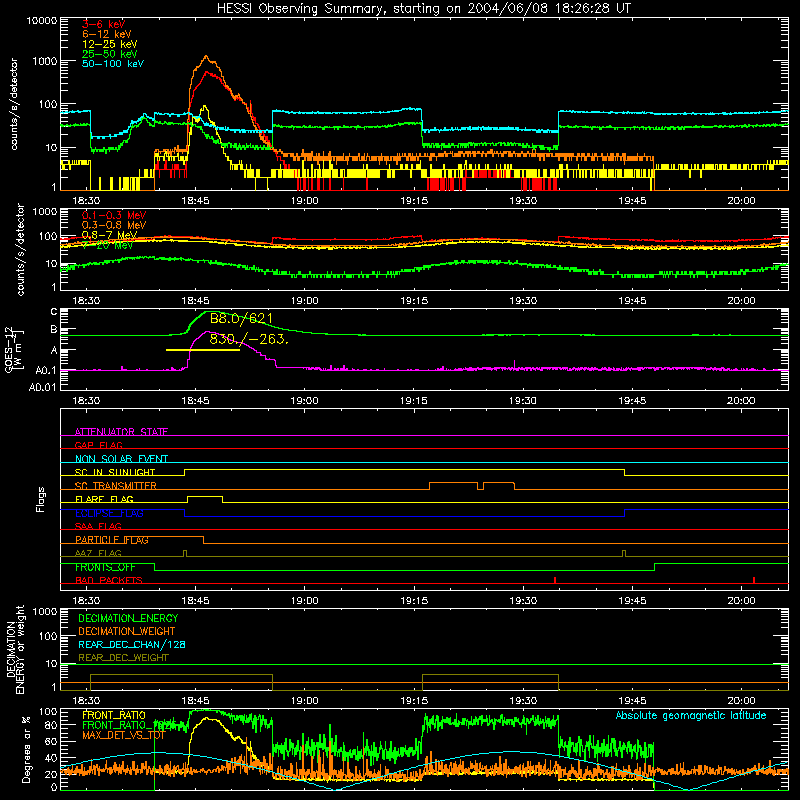Click the B8.0/621 flare annotation
The width and height of the screenshot is (800, 800).
[241, 318]
